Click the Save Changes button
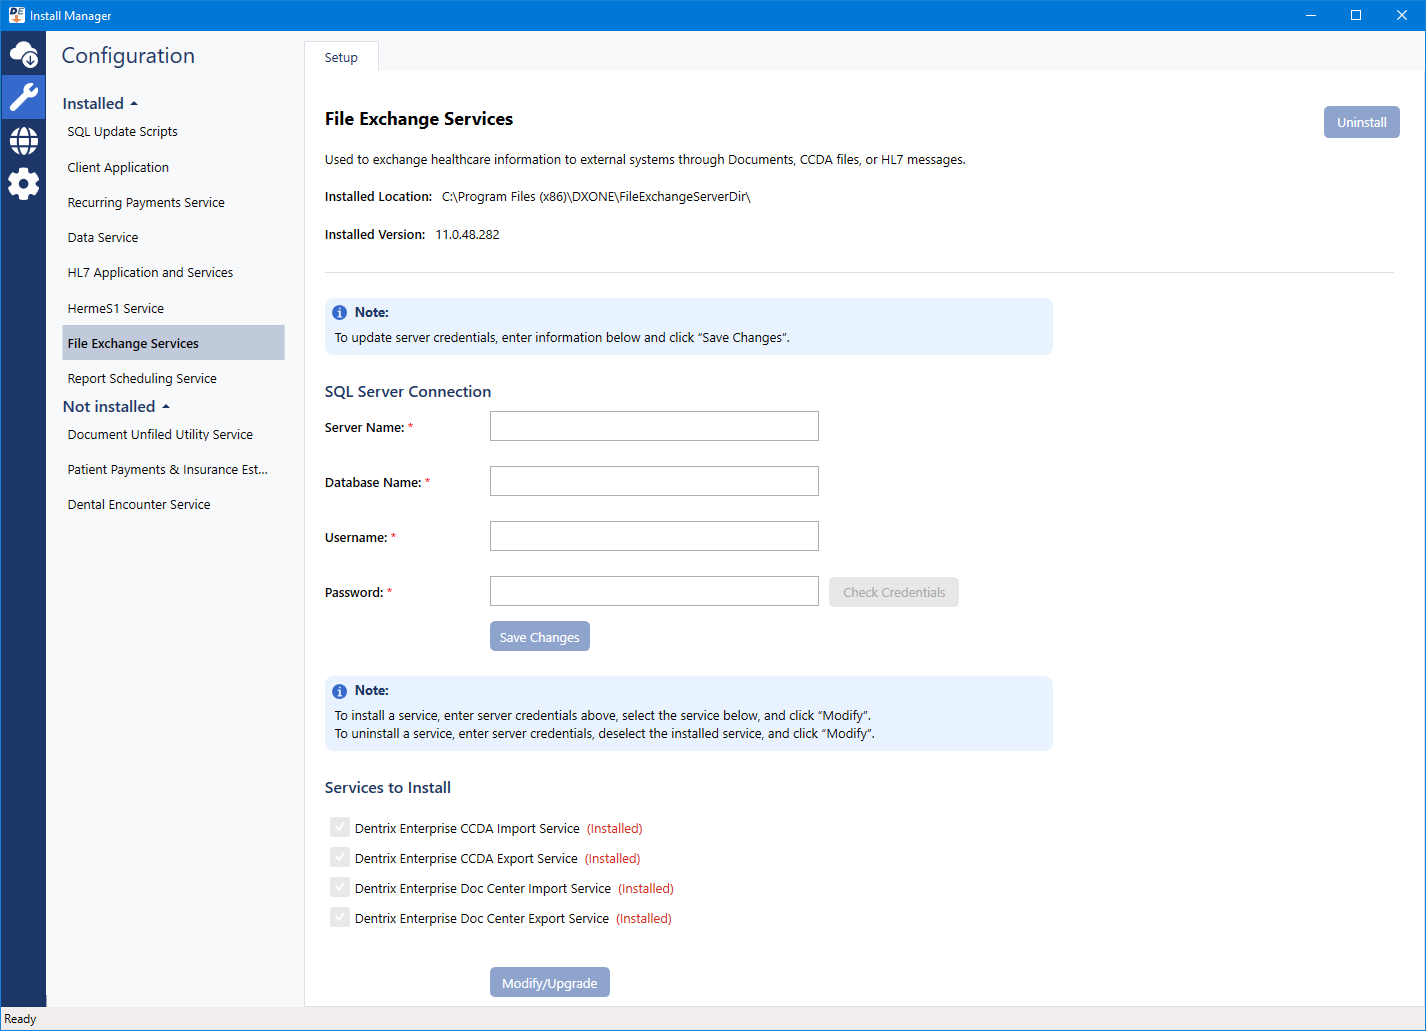 (x=539, y=637)
